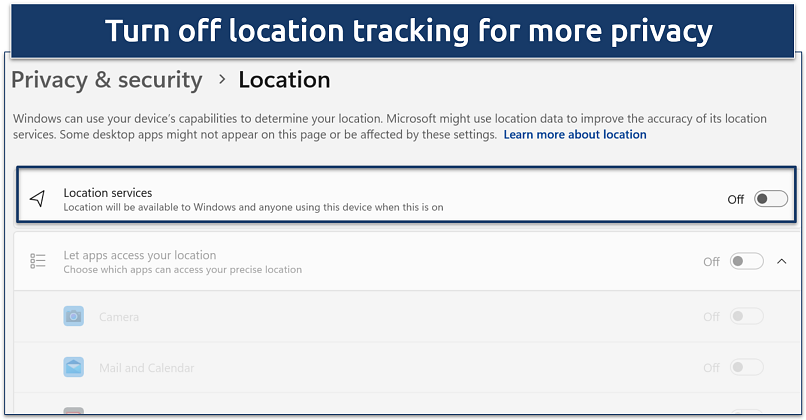Image resolution: width=806 pixels, height=420 pixels.
Task: Toggle Let apps access your location
Action: 746,261
